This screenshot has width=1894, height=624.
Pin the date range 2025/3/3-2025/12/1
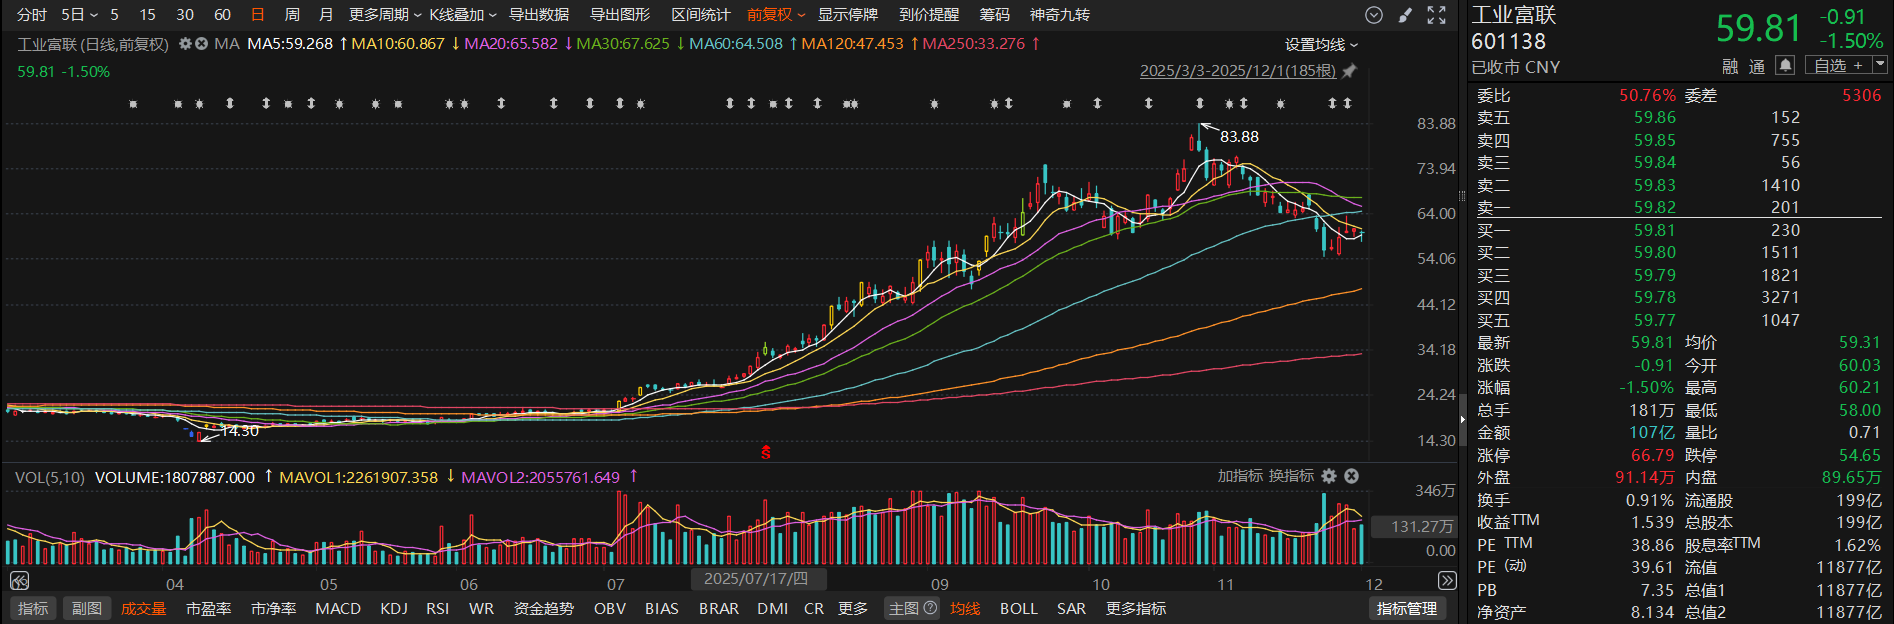pyautogui.click(x=1349, y=71)
